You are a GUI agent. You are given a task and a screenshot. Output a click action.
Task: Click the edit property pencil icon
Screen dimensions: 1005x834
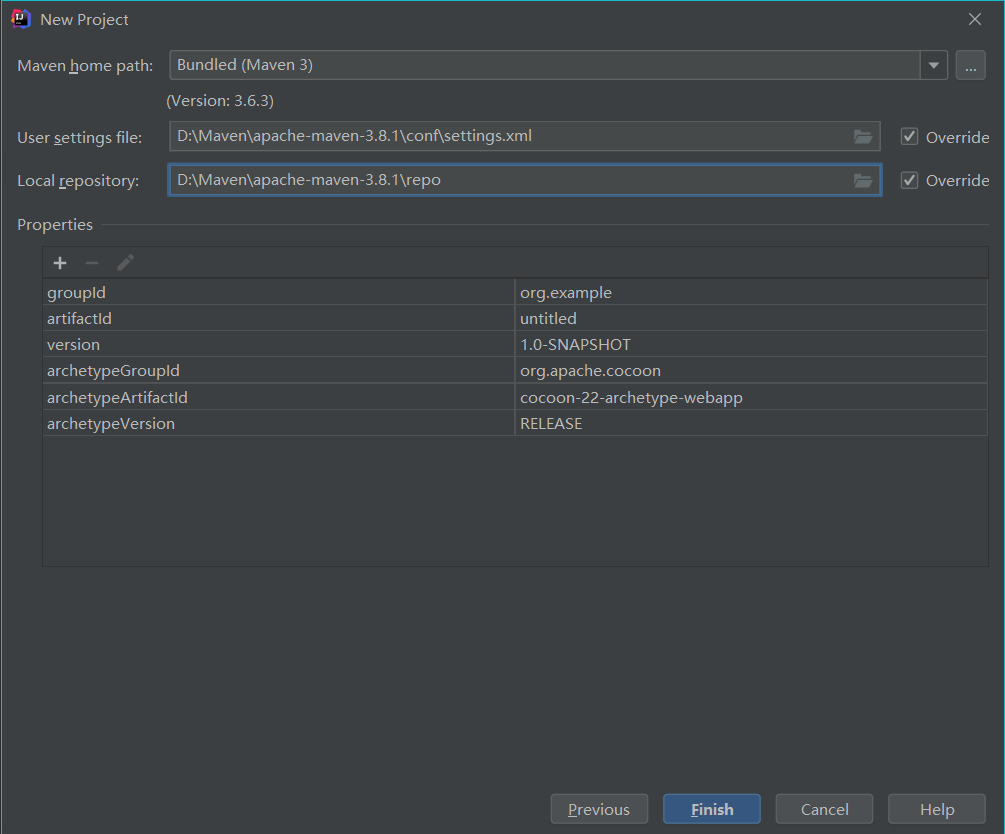[x=125, y=263]
